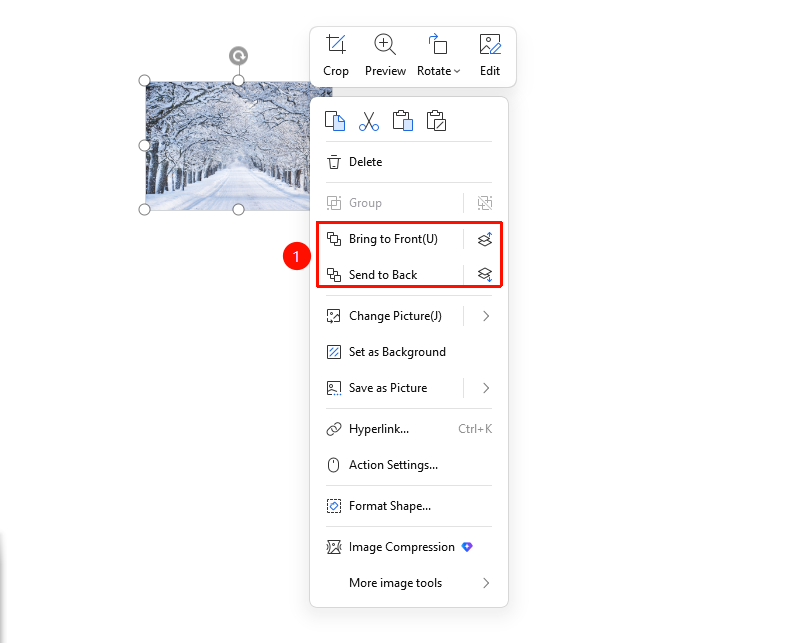Choose Set as Background
The height and width of the screenshot is (643, 812).
click(409, 352)
